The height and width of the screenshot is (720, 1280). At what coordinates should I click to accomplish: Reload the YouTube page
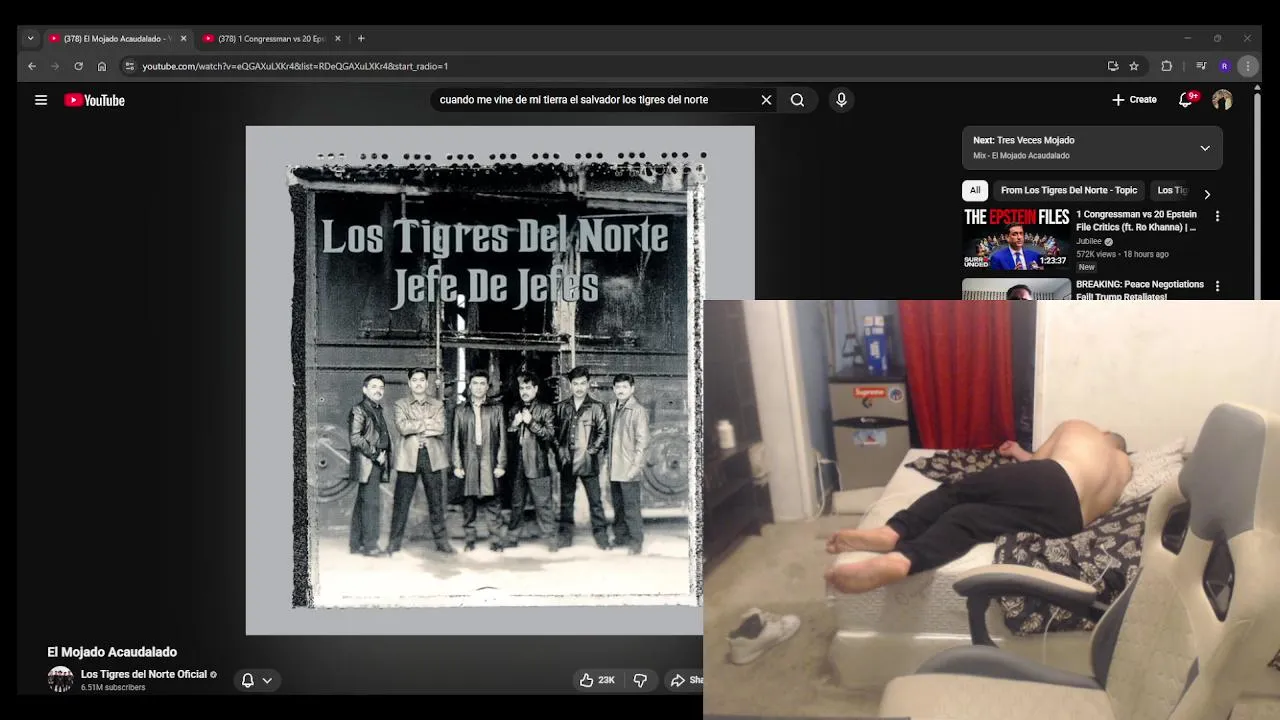click(78, 66)
